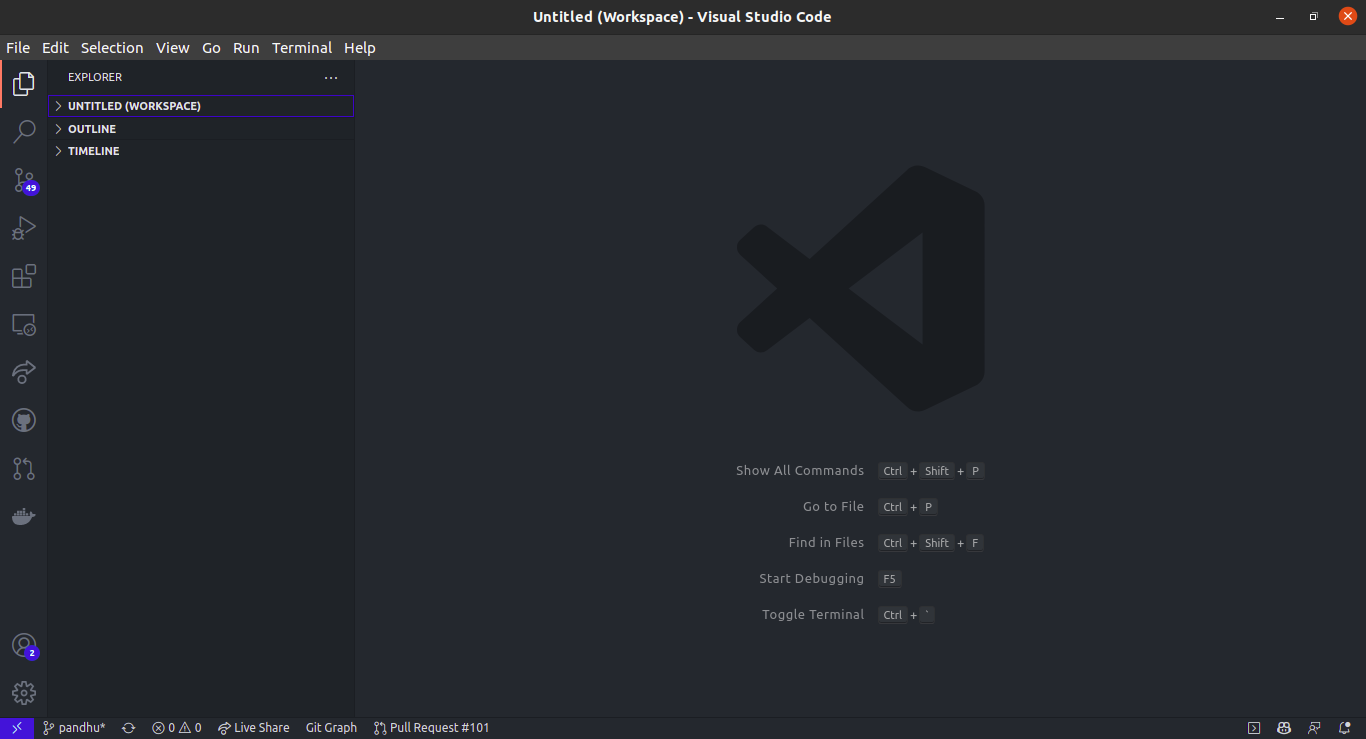This screenshot has height=739, width=1366.
Task: Open GitHub Pull Requests activity bar view
Action: (23, 468)
